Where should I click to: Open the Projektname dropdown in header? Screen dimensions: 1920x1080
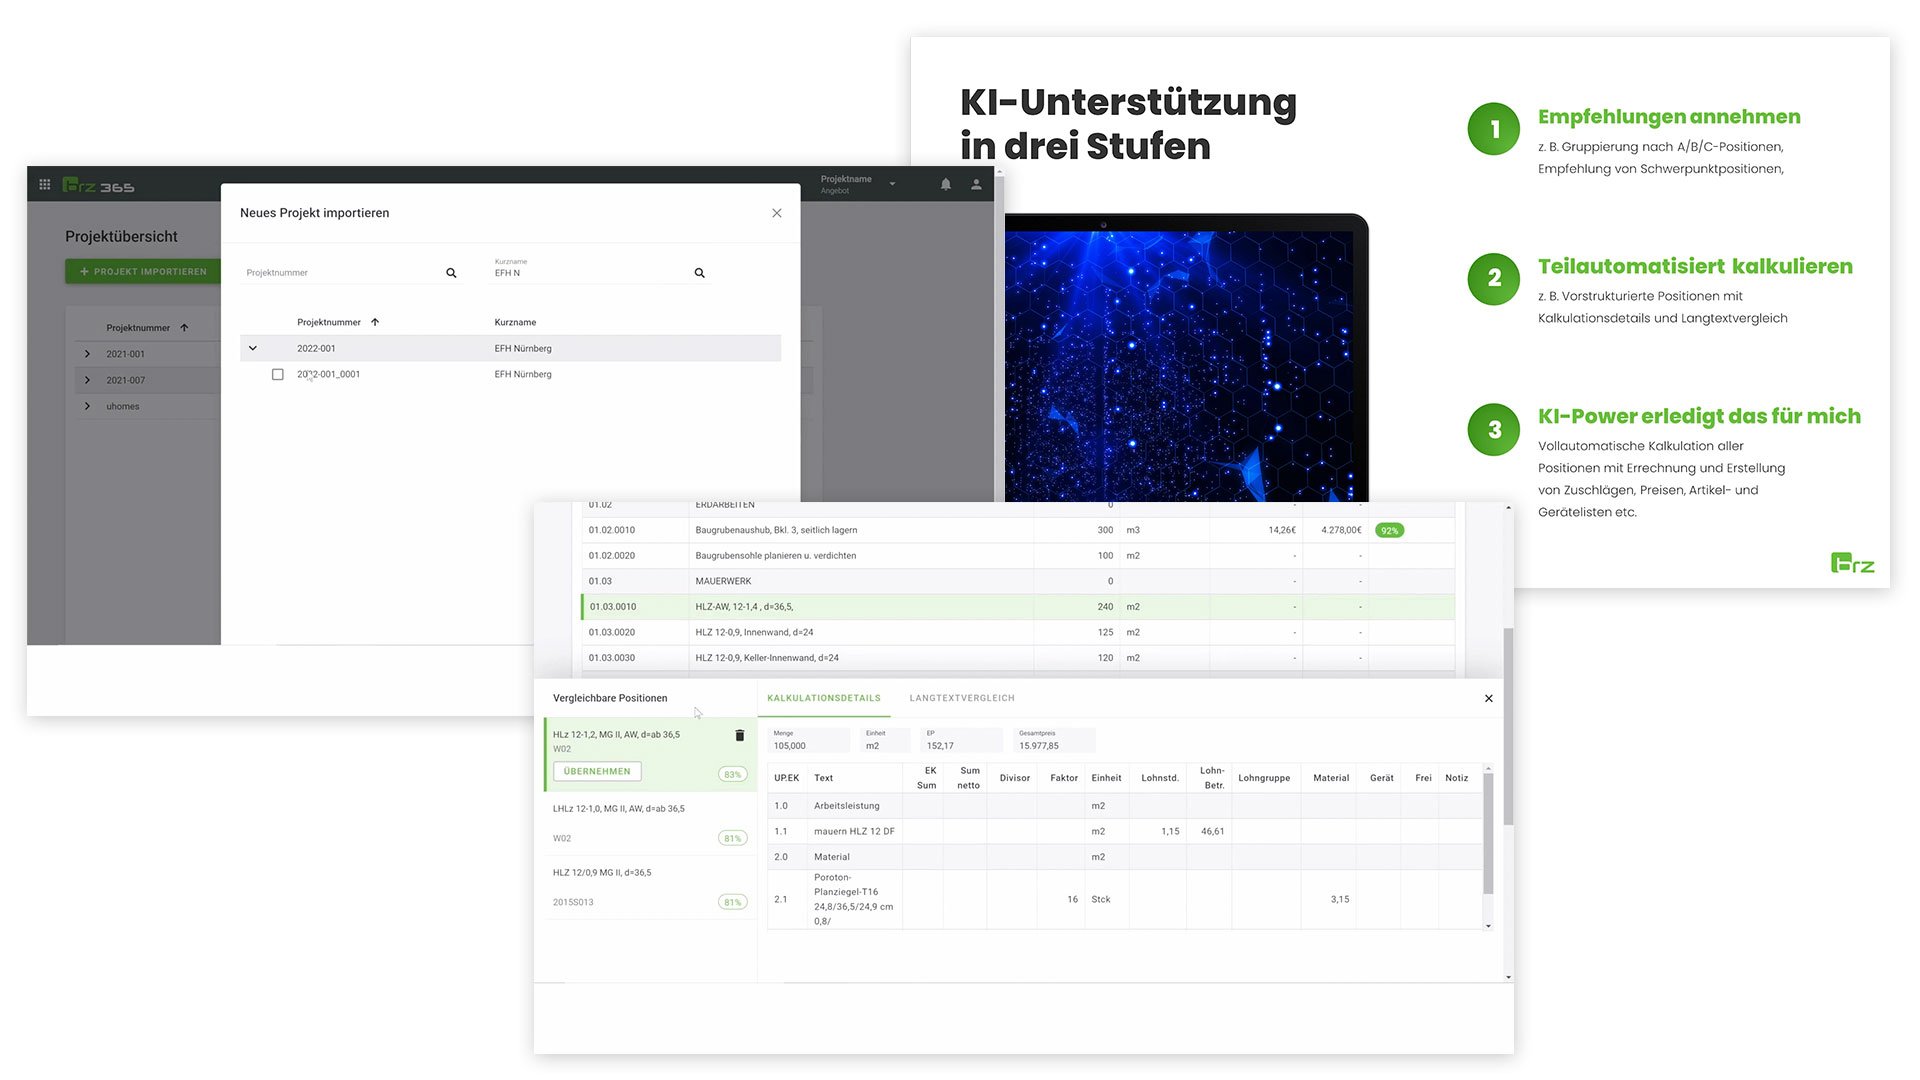892,184
